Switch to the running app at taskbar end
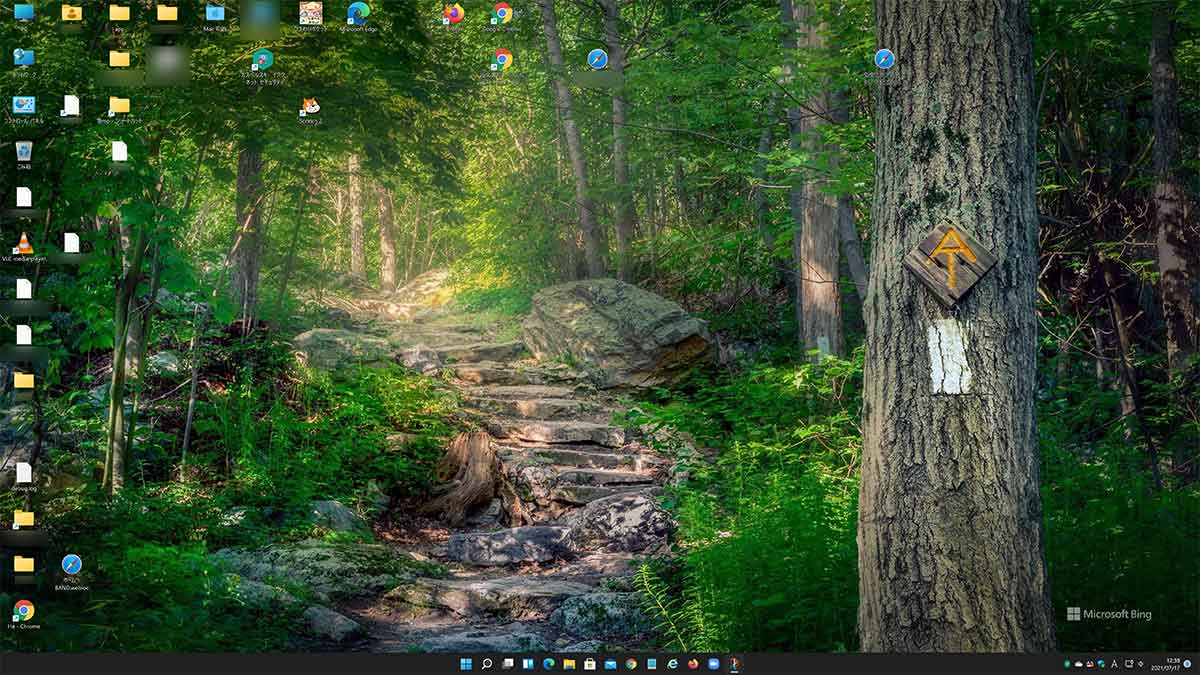 coord(734,664)
